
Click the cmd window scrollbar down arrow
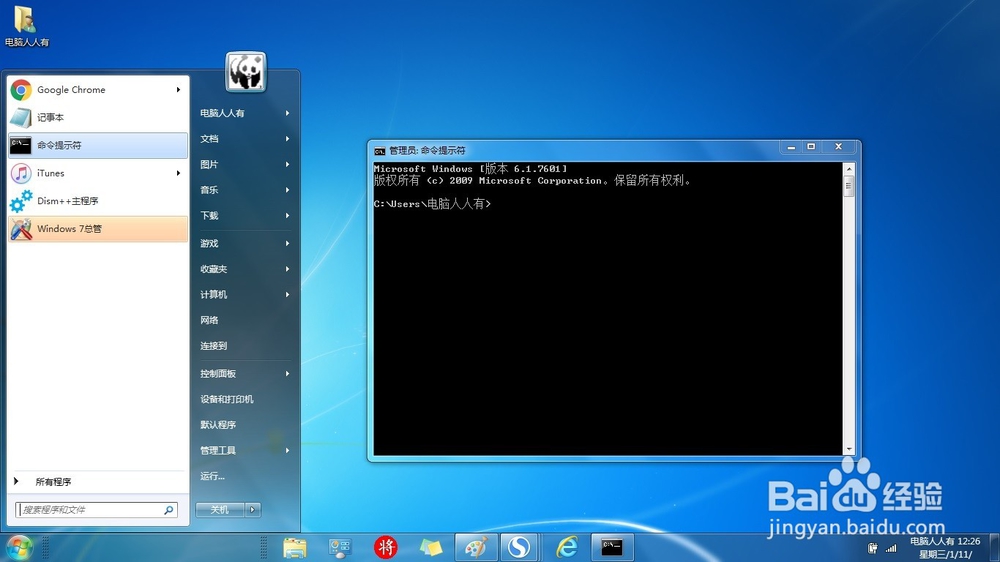(x=849, y=450)
